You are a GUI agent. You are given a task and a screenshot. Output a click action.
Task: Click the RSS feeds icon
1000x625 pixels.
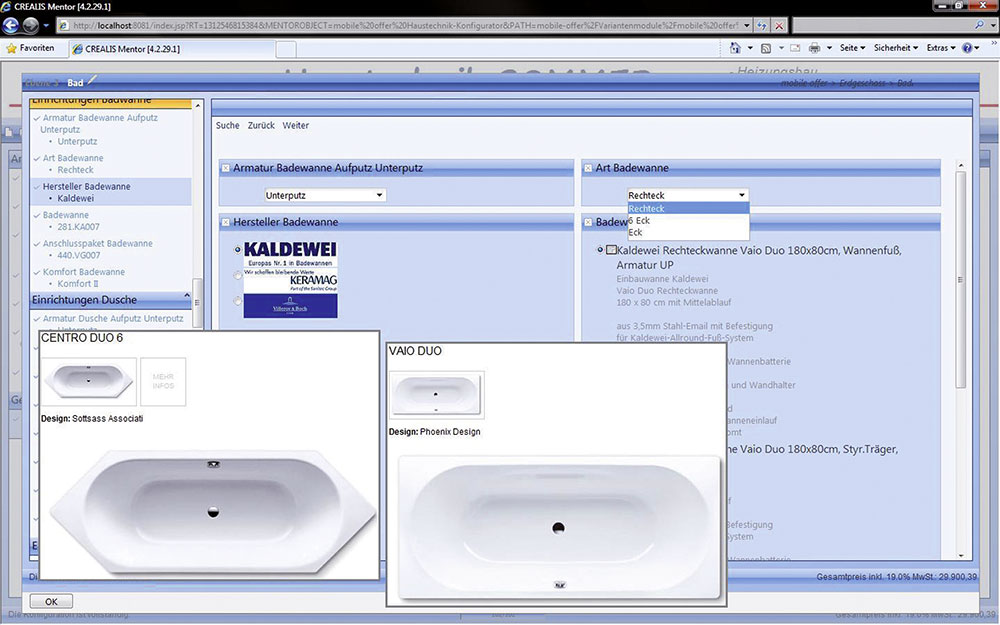coord(766,48)
